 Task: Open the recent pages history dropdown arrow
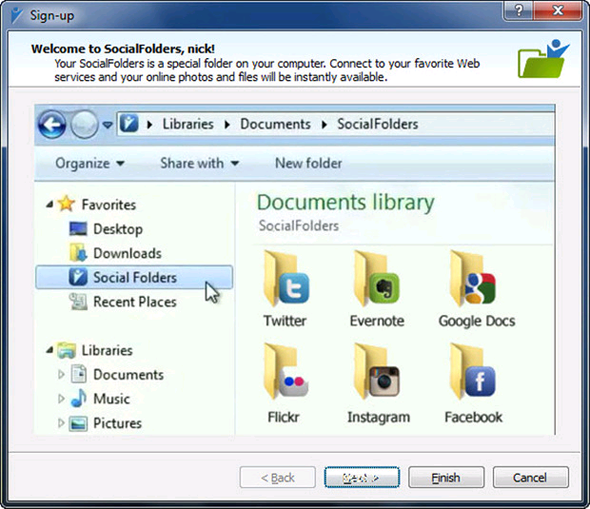(x=107, y=125)
